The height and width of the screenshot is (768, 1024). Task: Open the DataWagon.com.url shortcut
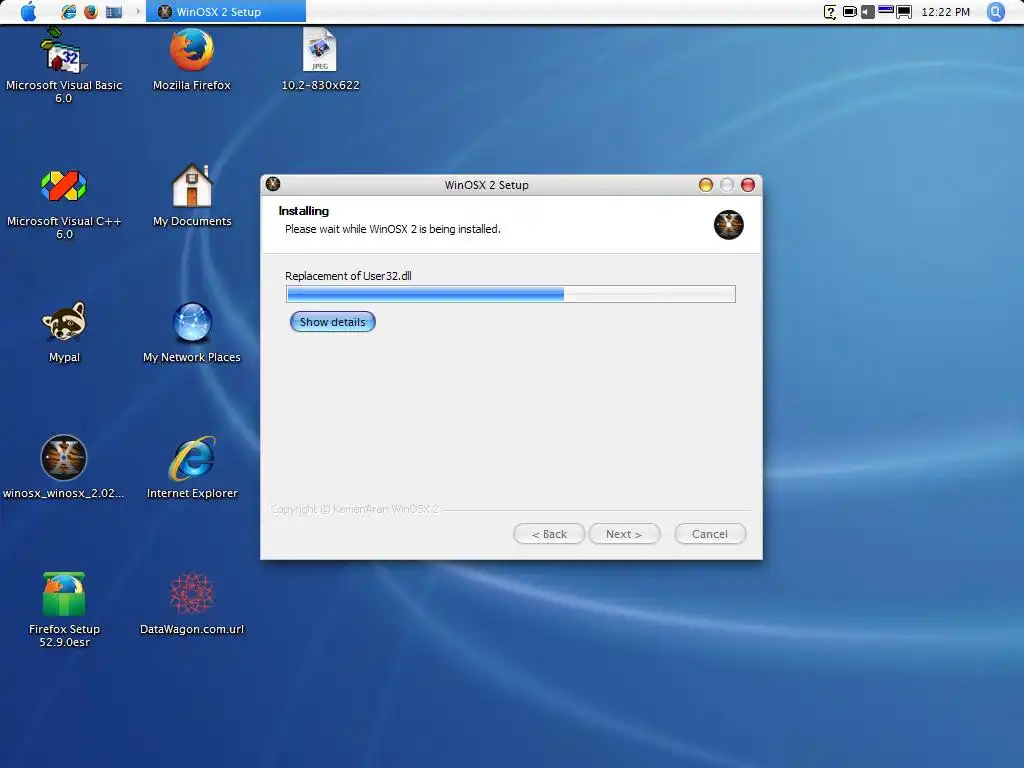(192, 603)
